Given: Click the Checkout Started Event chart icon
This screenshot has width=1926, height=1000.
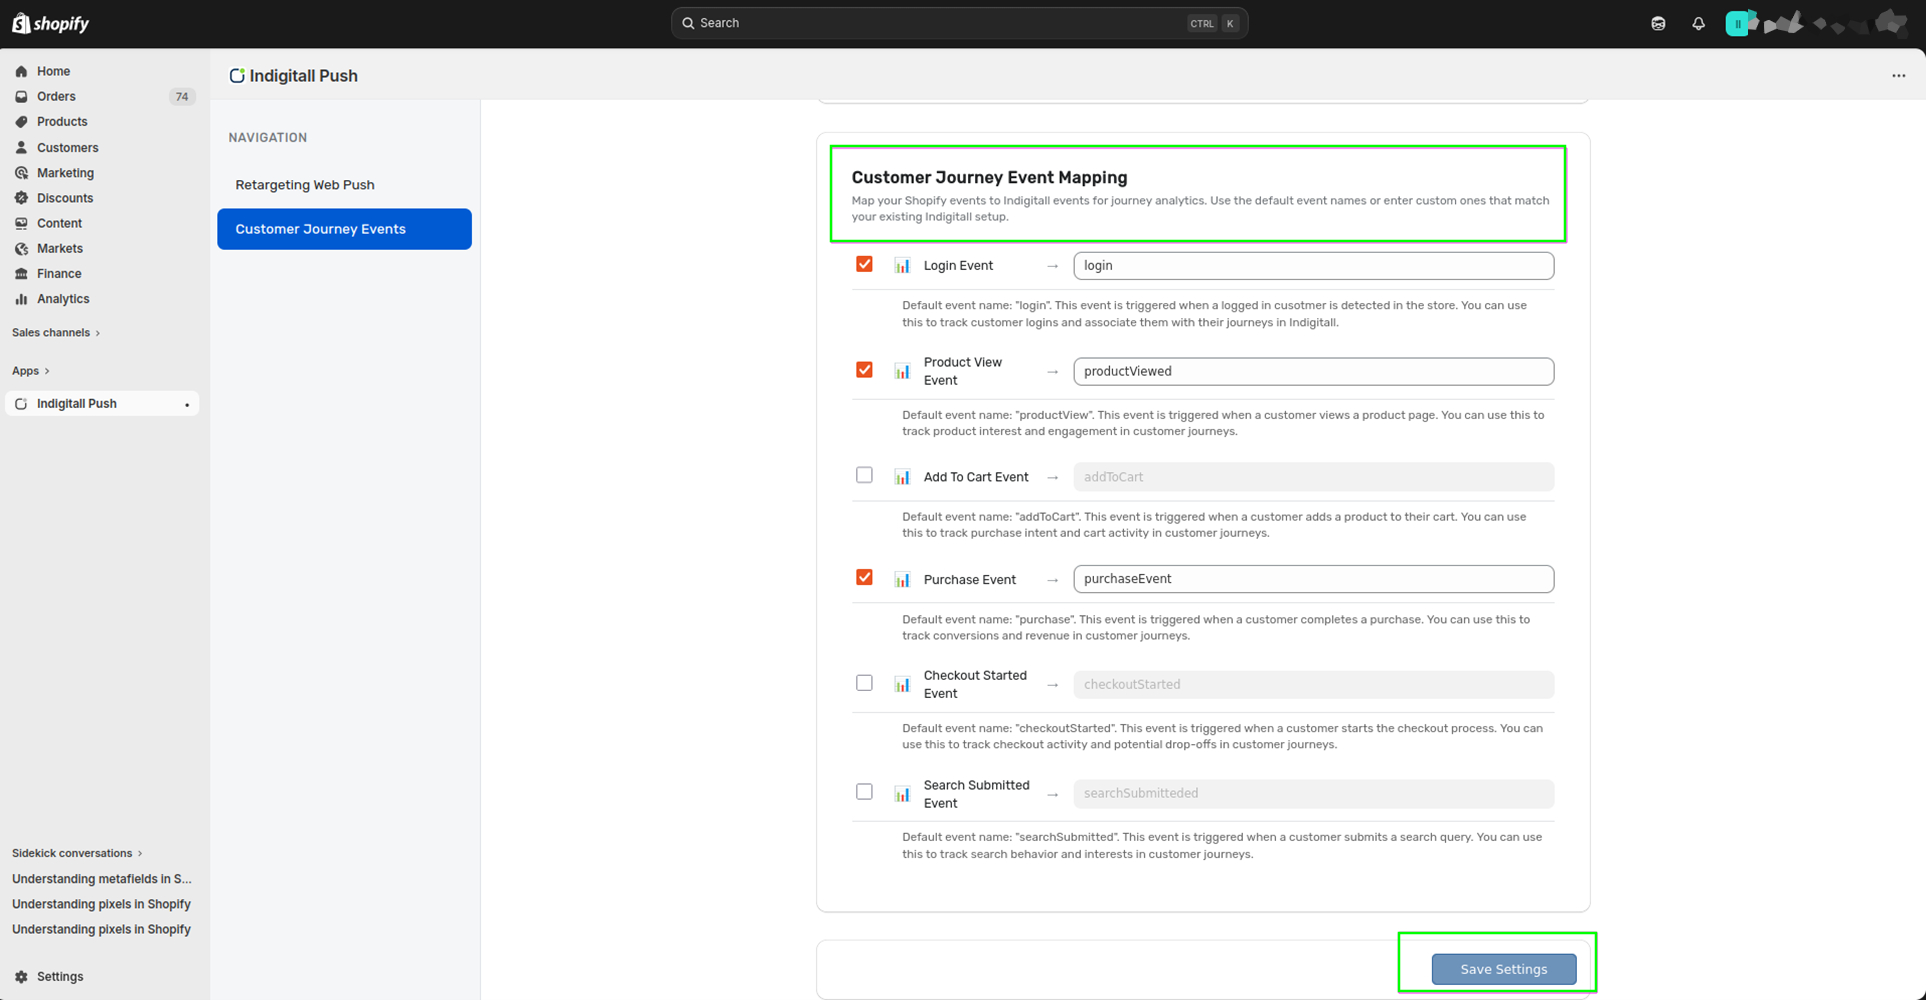Looking at the screenshot, I should (902, 685).
